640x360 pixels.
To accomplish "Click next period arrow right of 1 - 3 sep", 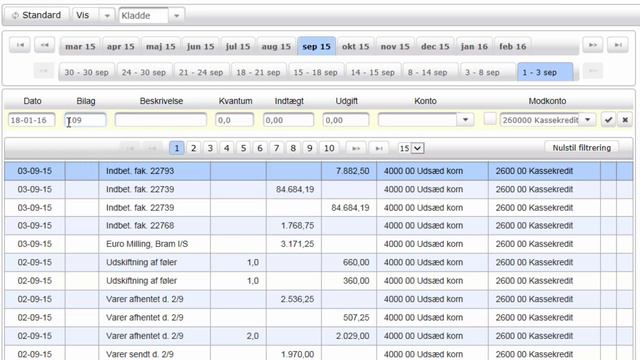I will [x=593, y=71].
